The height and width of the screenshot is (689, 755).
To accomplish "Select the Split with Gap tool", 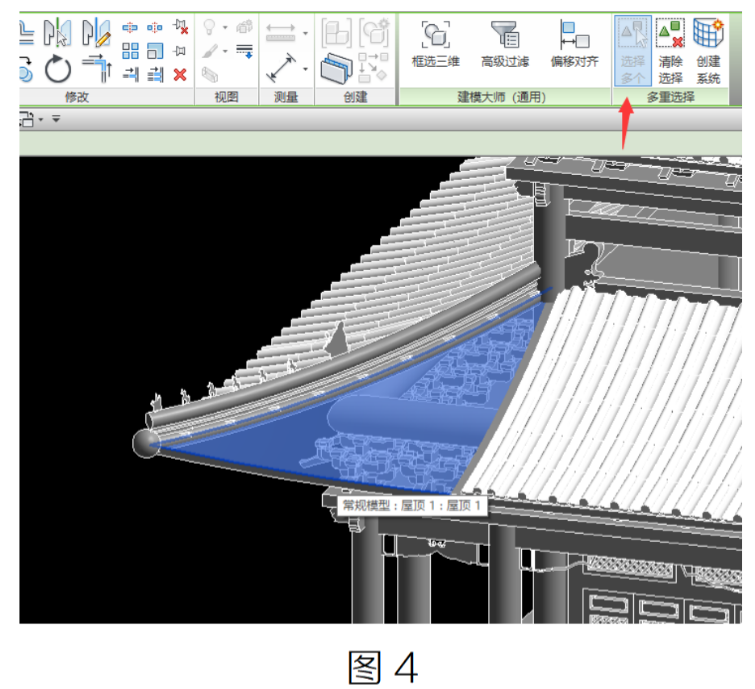I will tap(155, 27).
